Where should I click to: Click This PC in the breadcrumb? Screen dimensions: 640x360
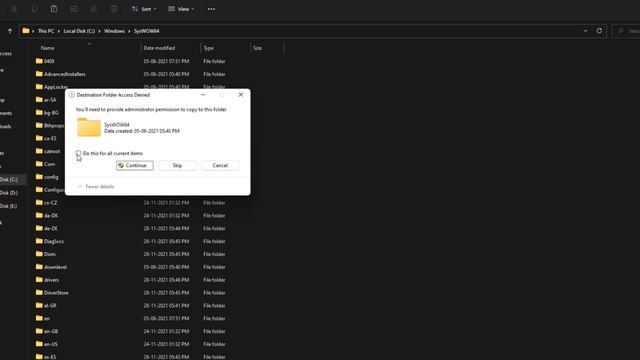(x=46, y=31)
